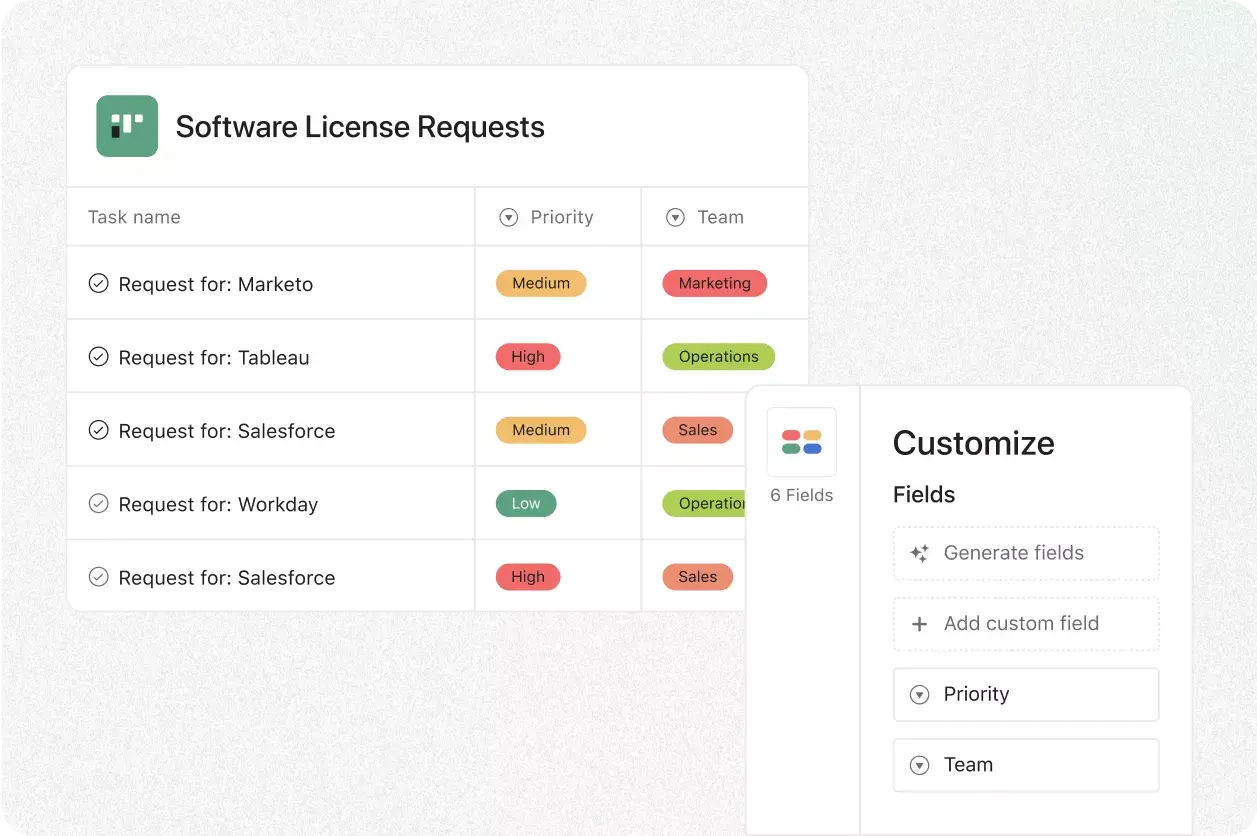1257x836 pixels.
Task: Open the Team column header dropdown
Action: [x=675, y=217]
